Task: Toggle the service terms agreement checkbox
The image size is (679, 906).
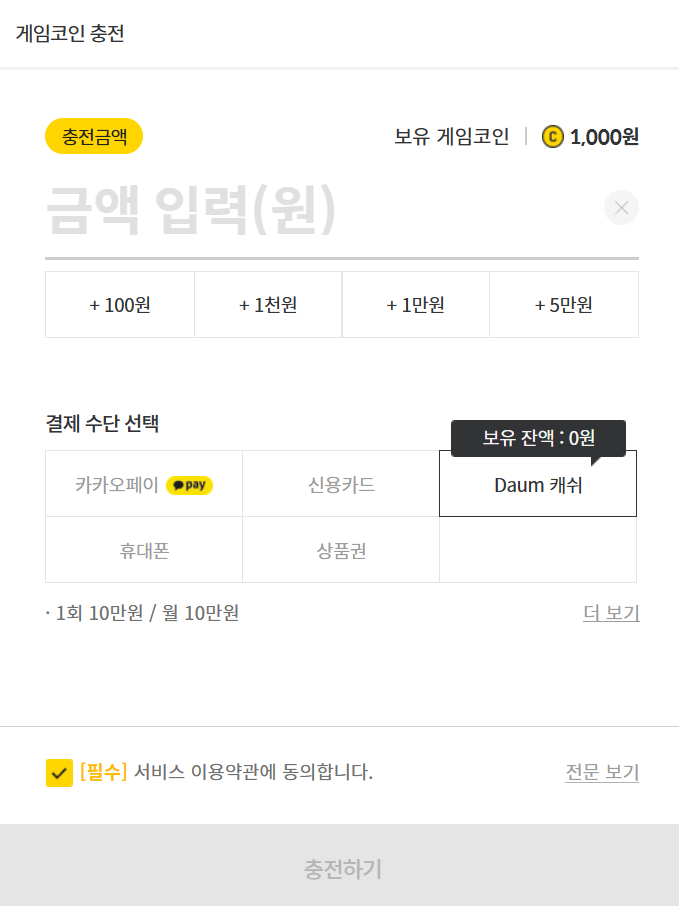Action: click(59, 773)
